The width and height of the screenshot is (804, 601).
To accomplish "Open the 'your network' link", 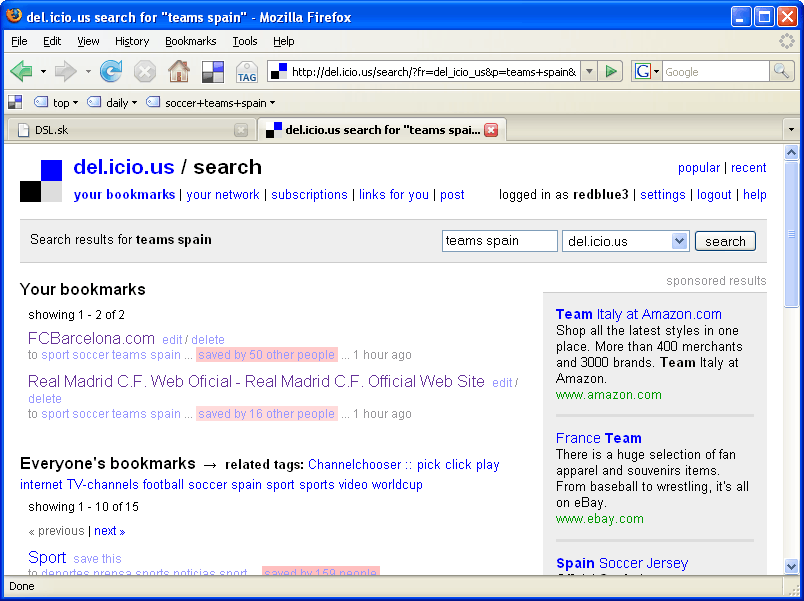I will [223, 194].
